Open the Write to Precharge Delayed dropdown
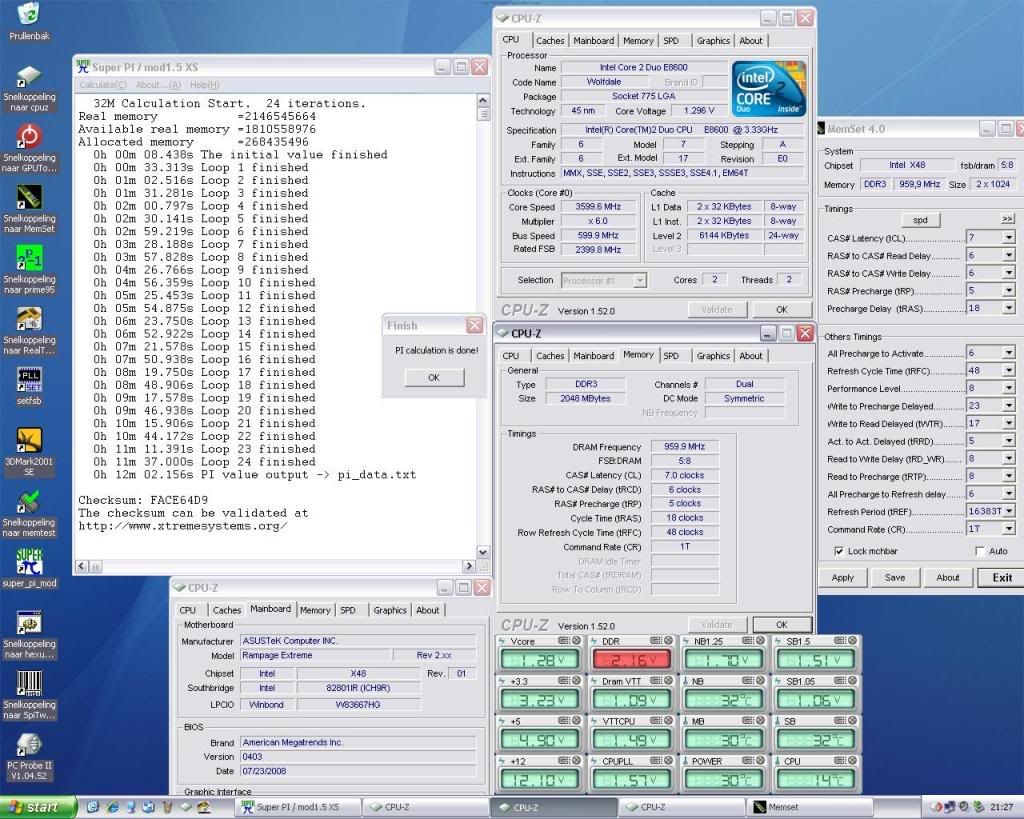1024x819 pixels. (x=1009, y=406)
